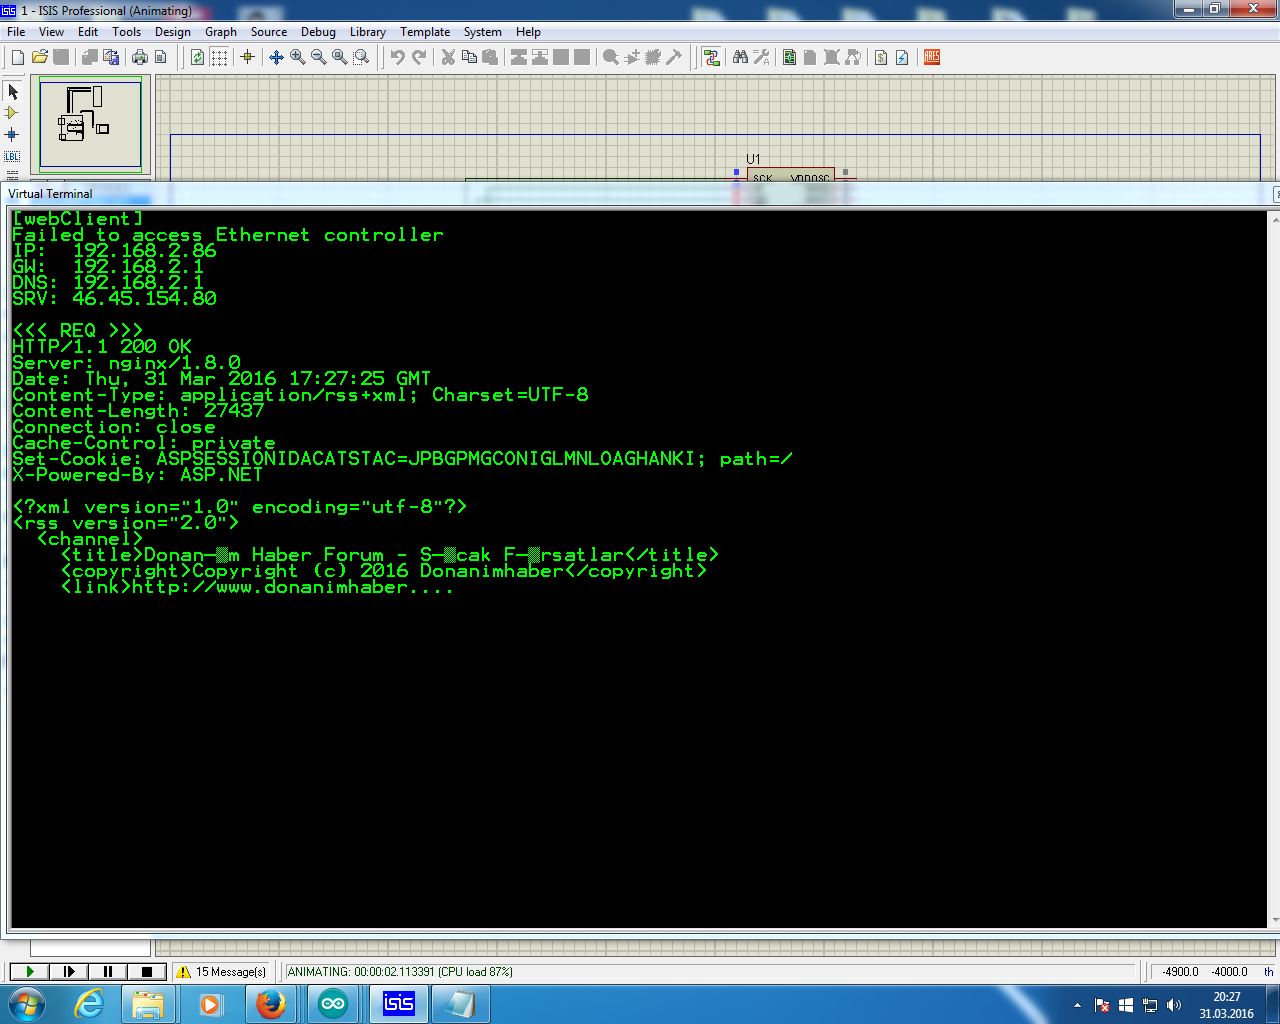Screen dimensions: 1280x1024
Task: Zoom in on the schematic
Action: click(298, 58)
